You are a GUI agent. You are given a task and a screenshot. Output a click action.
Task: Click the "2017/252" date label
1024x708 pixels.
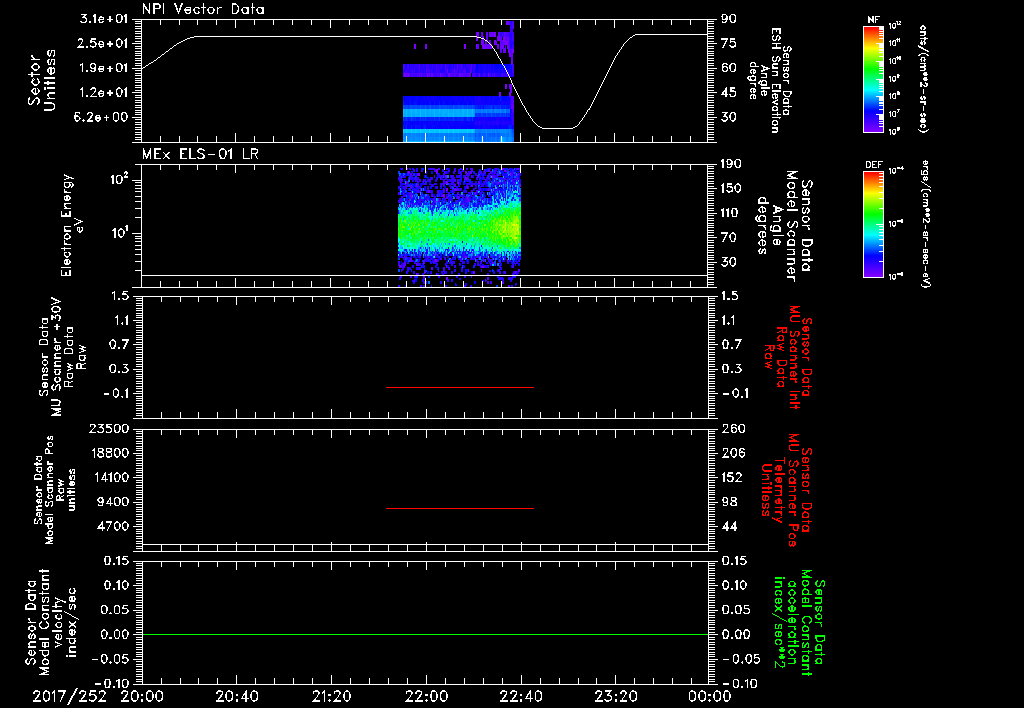pos(69,697)
